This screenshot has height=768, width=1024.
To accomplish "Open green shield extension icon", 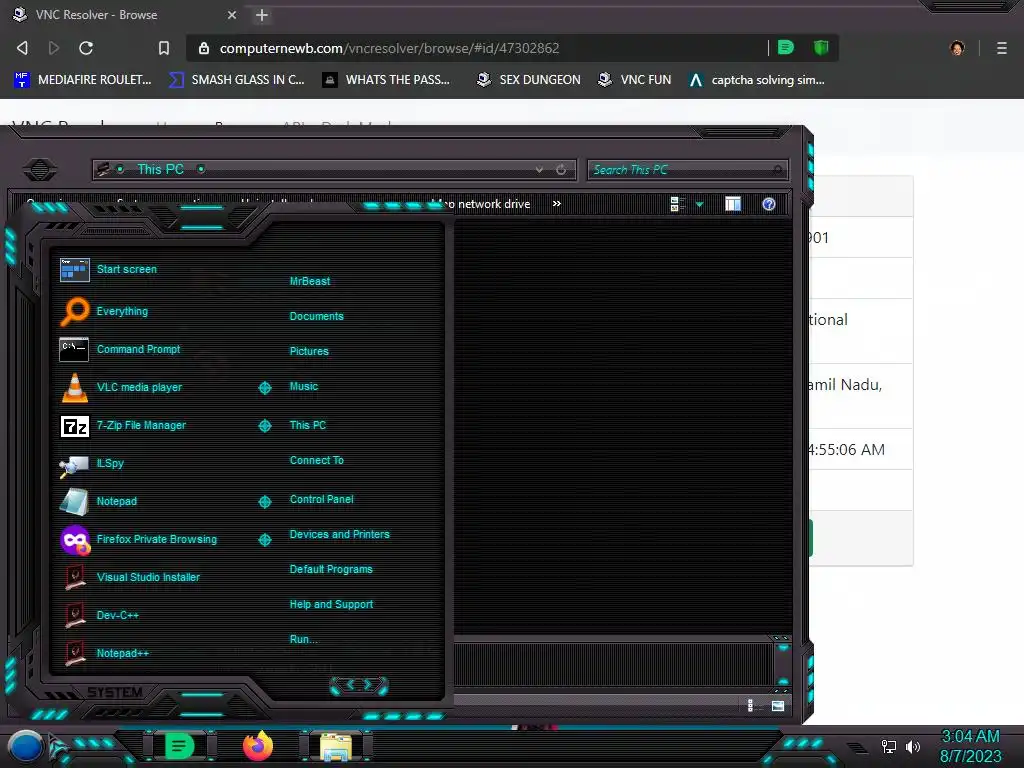I will [821, 47].
